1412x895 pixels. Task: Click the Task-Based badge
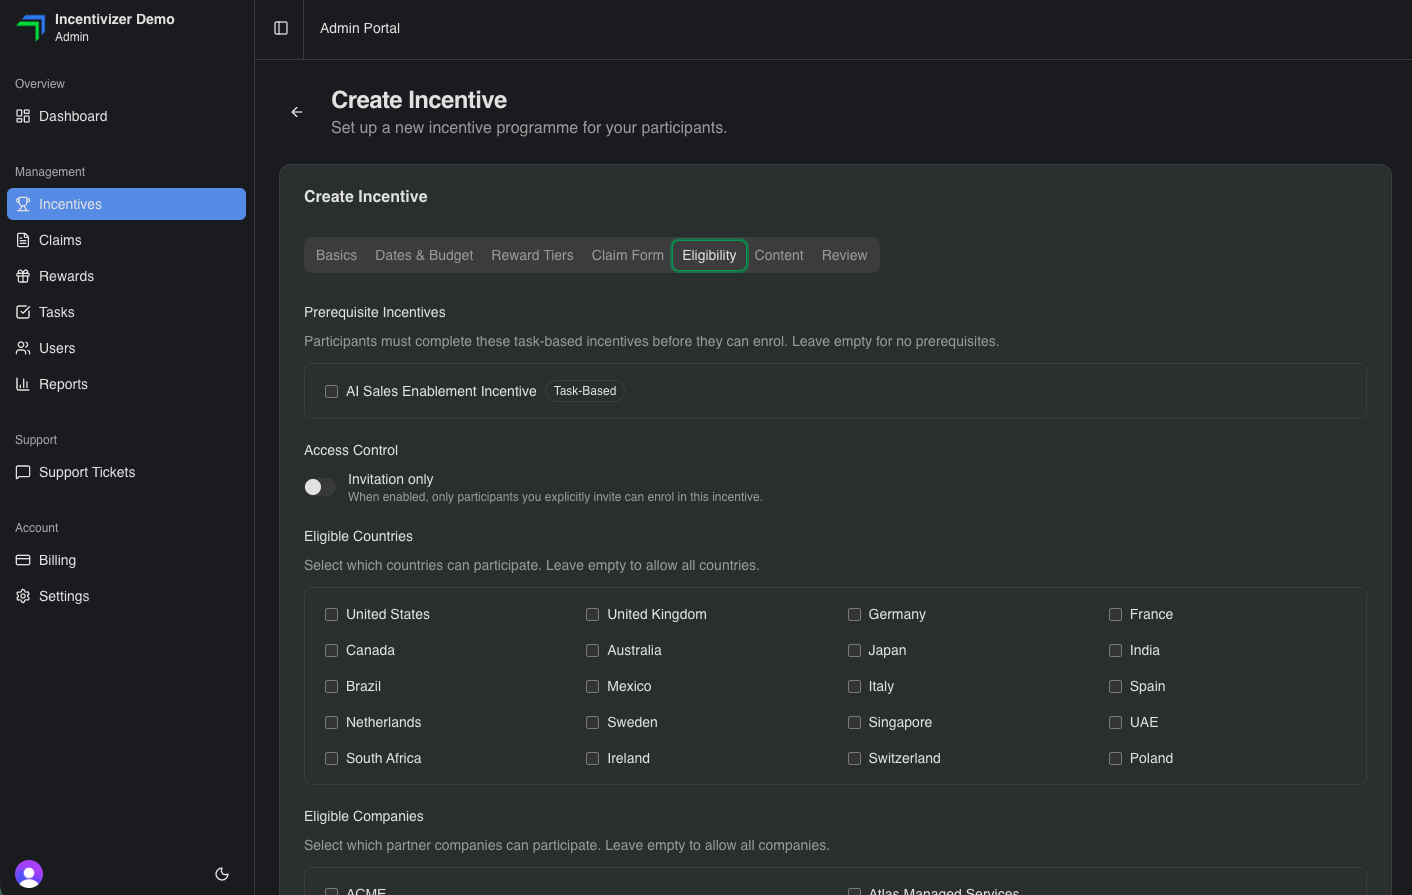(585, 391)
